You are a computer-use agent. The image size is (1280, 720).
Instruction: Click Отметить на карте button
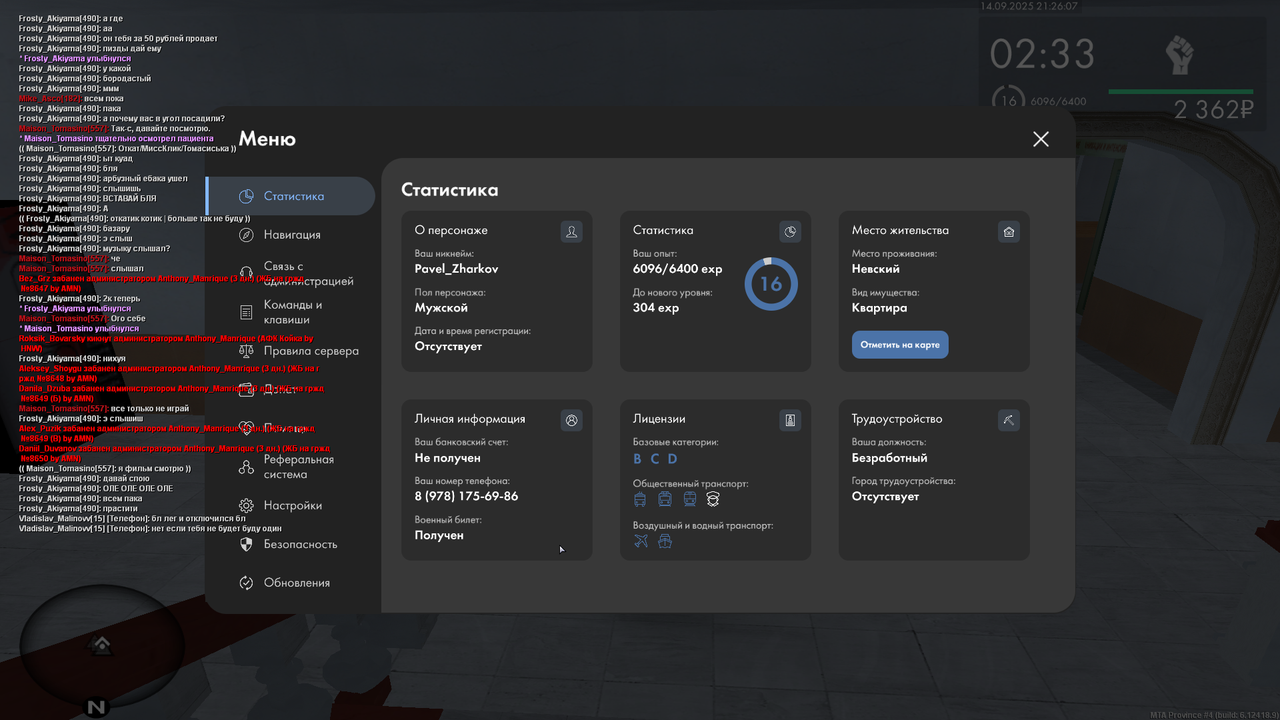pos(900,345)
